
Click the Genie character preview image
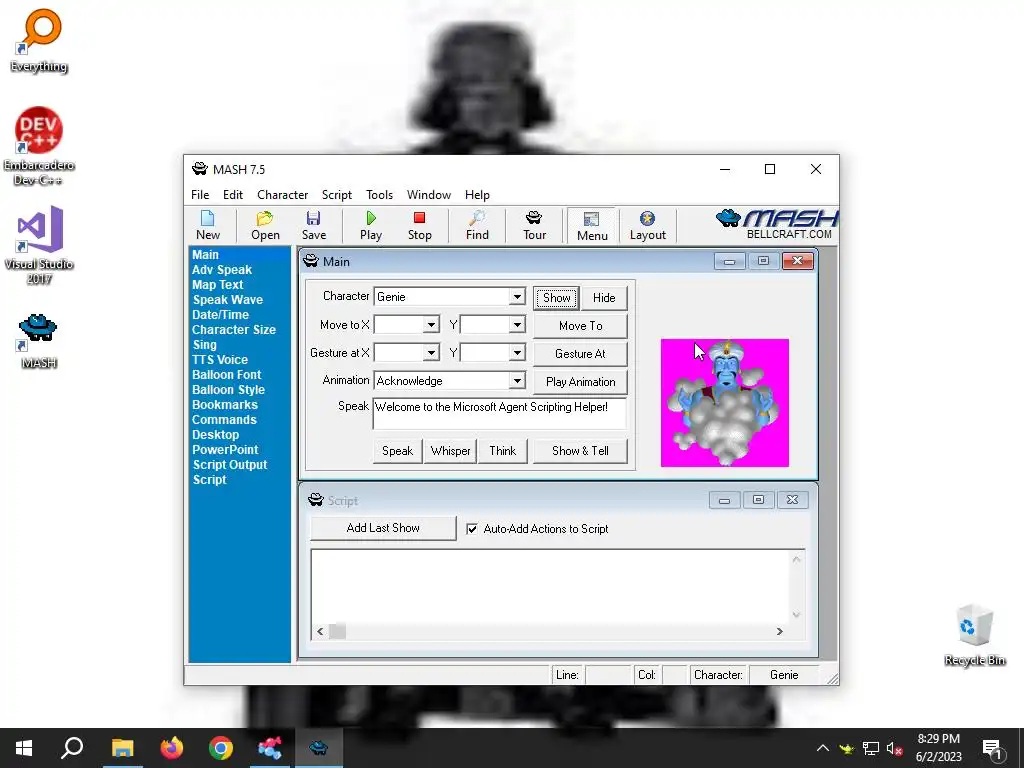[x=724, y=403]
